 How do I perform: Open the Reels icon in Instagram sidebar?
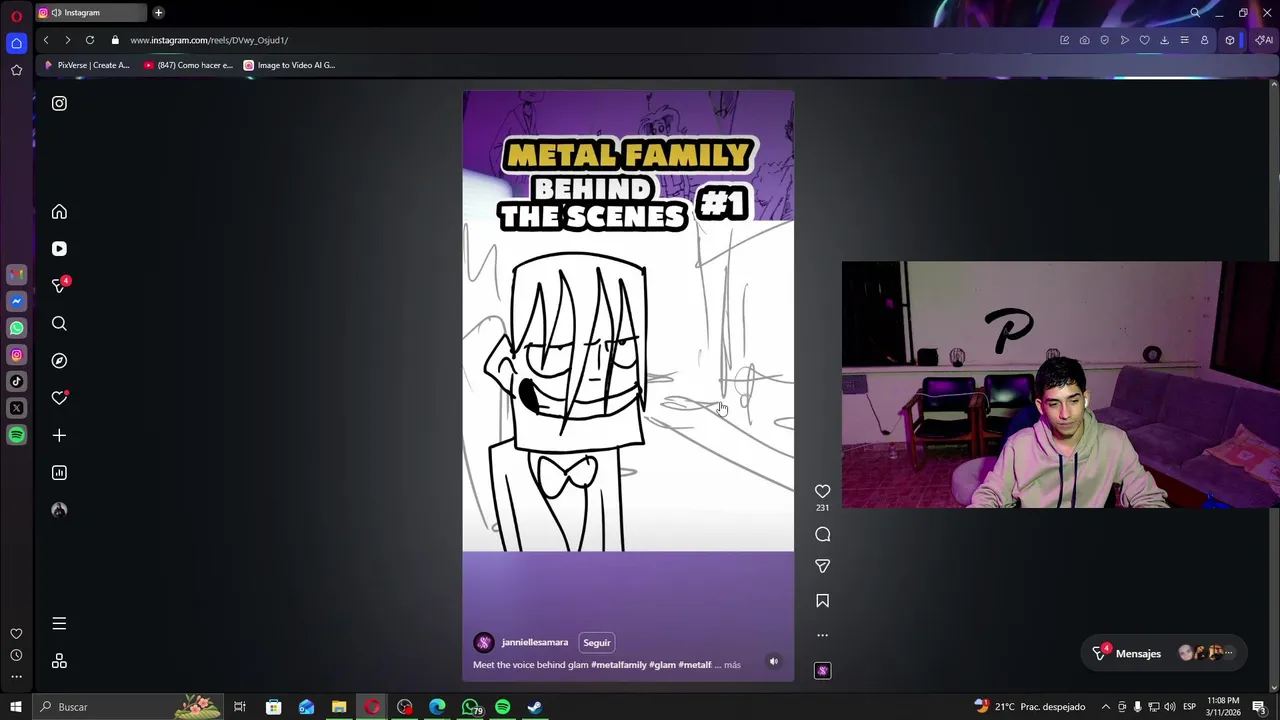pos(59,248)
